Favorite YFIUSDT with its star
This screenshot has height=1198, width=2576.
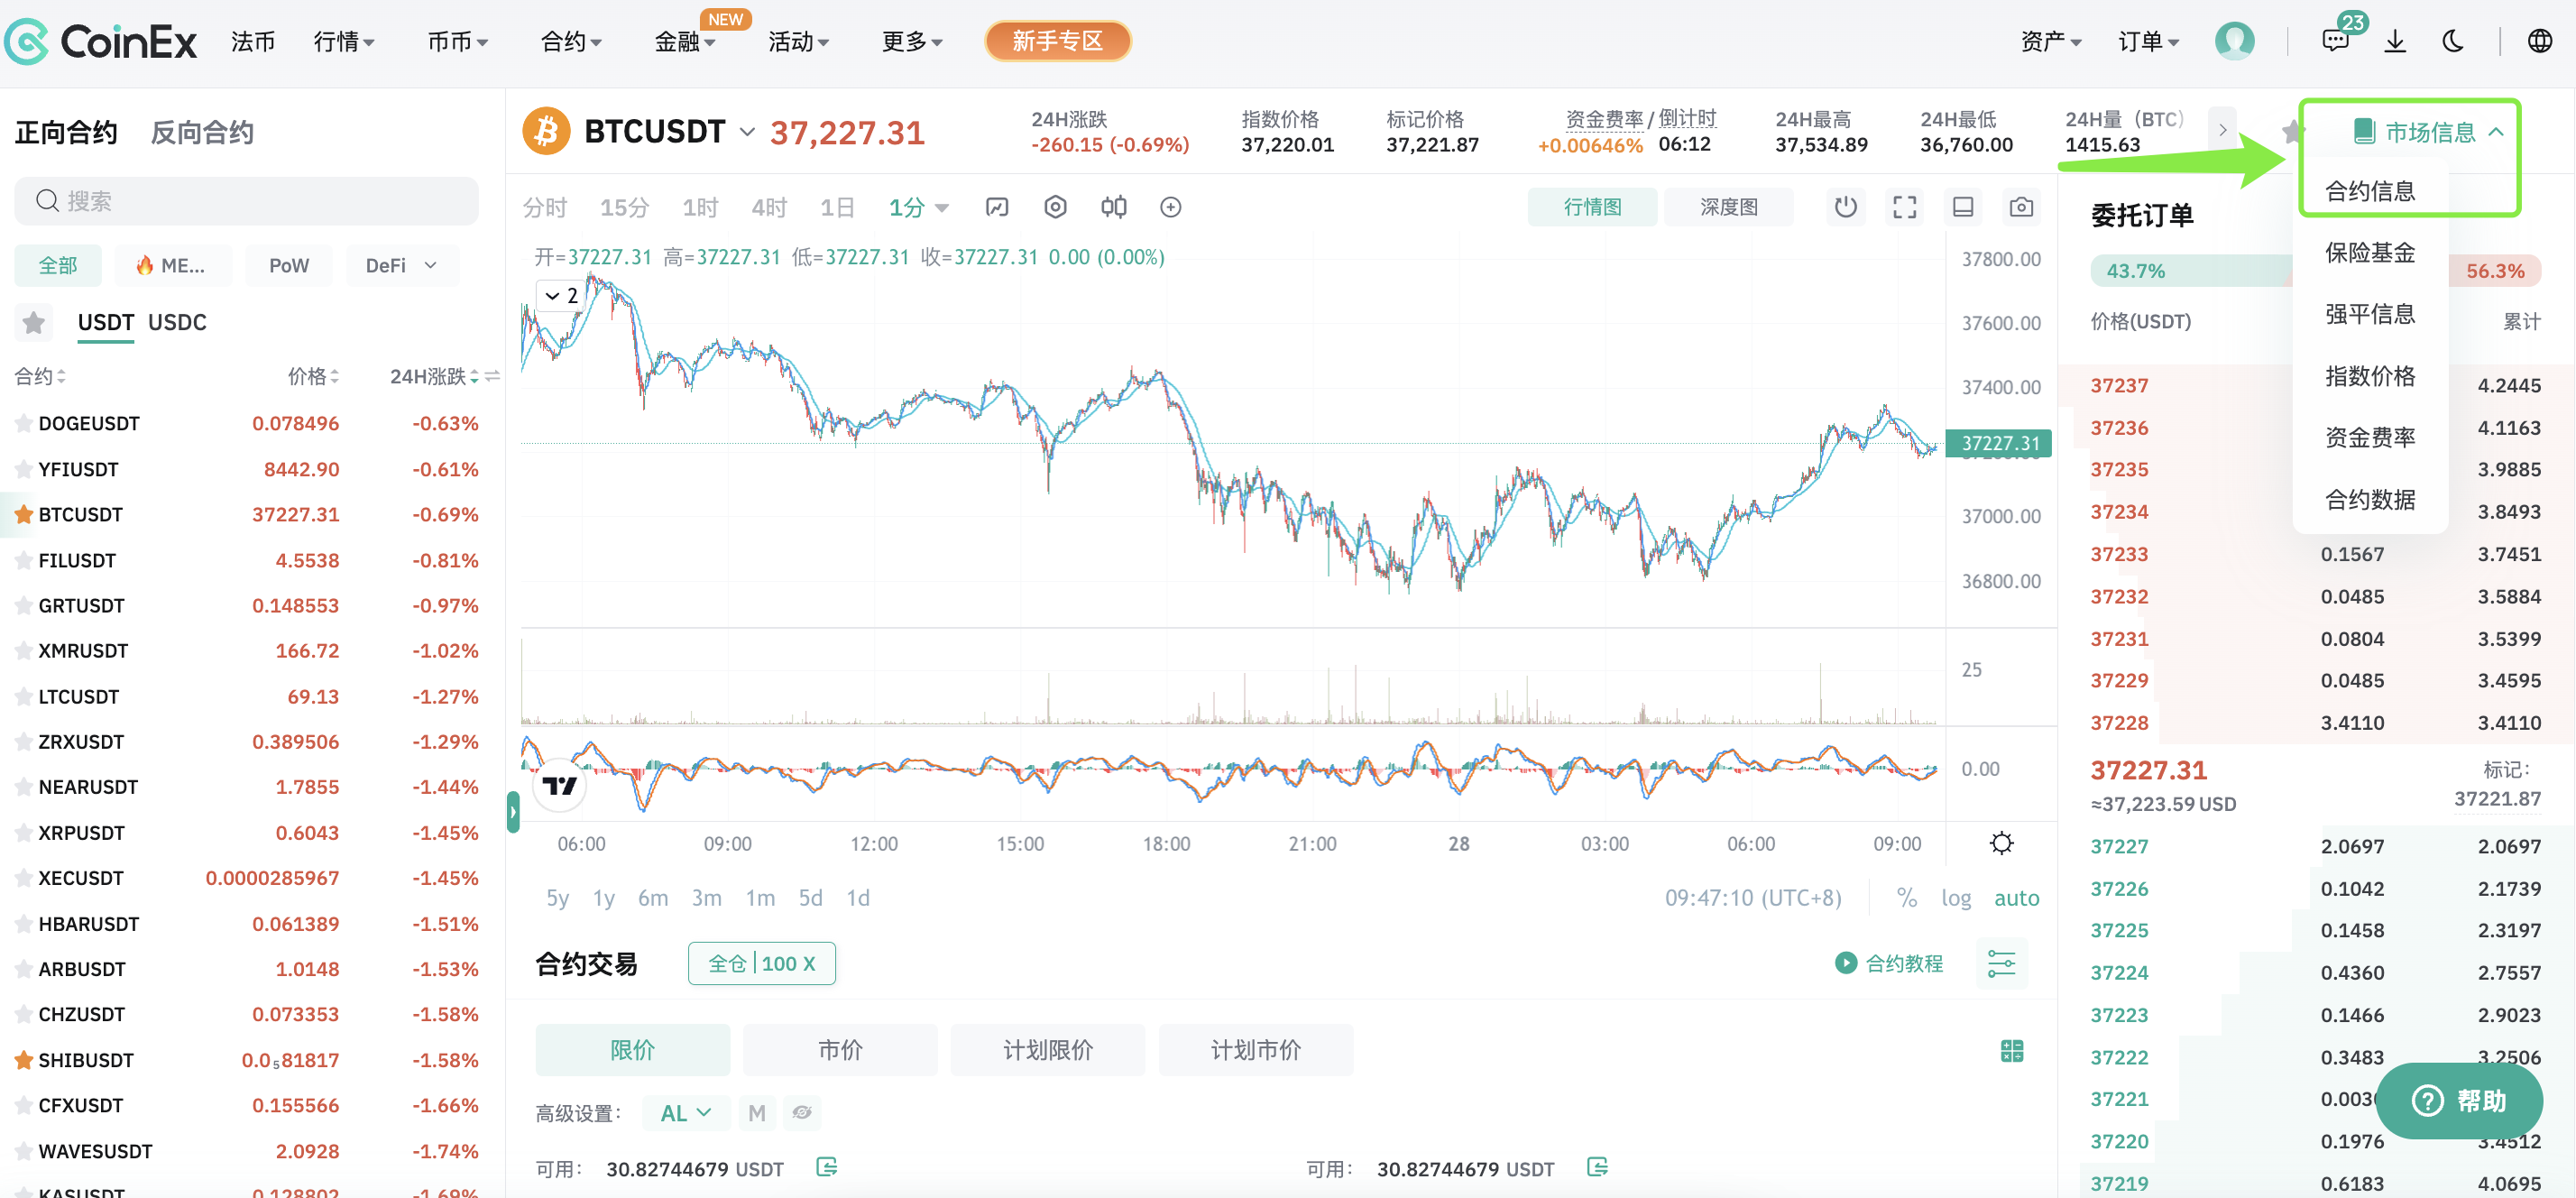point(23,469)
